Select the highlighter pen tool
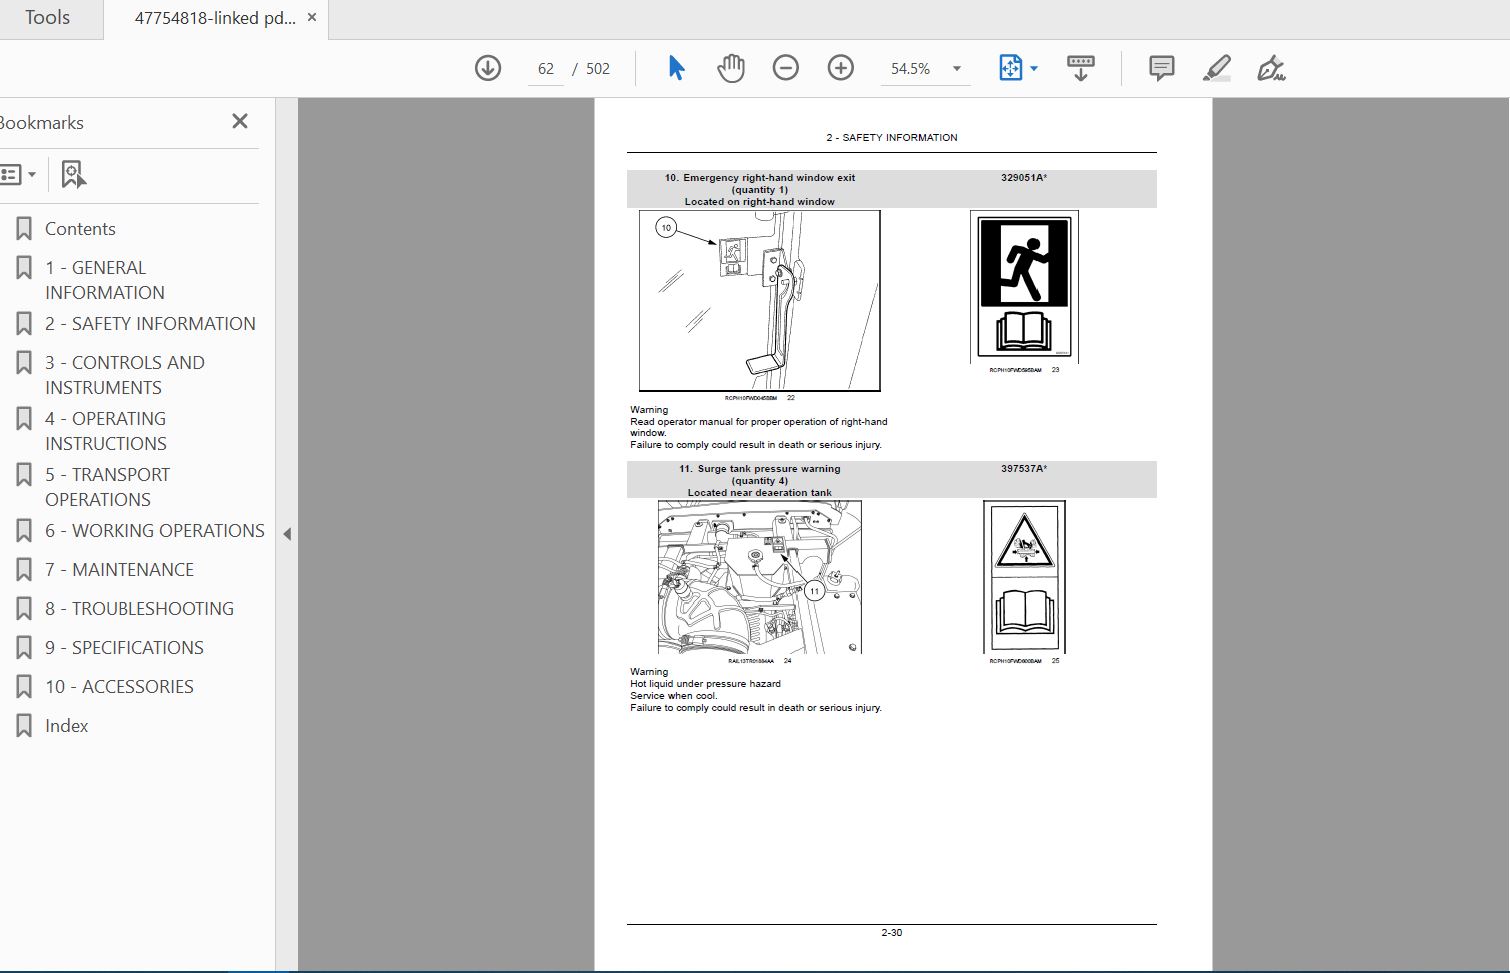Screen dimensions: 1510x973 click(x=1216, y=68)
